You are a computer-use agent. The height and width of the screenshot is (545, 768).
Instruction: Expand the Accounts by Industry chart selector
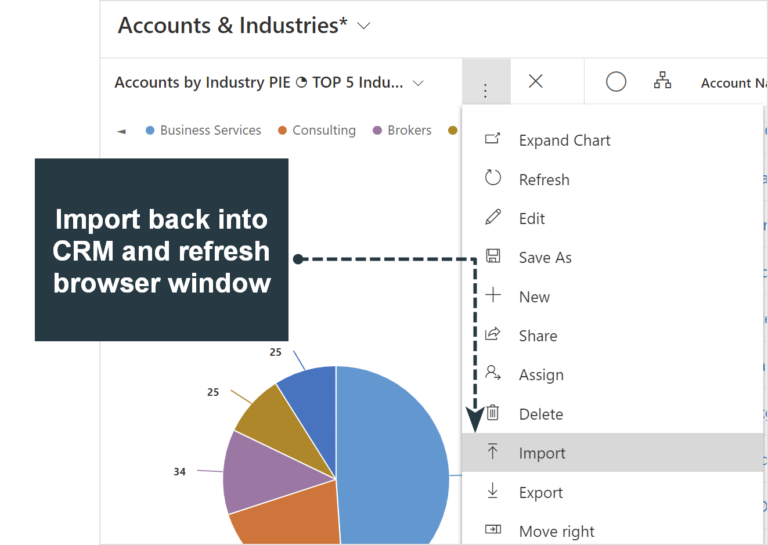point(418,83)
